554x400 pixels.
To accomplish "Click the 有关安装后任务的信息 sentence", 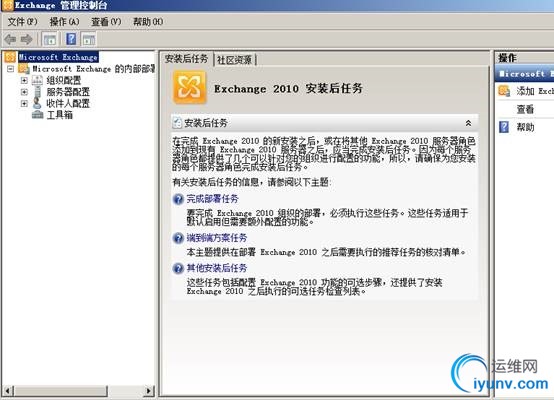I will click(x=251, y=182).
